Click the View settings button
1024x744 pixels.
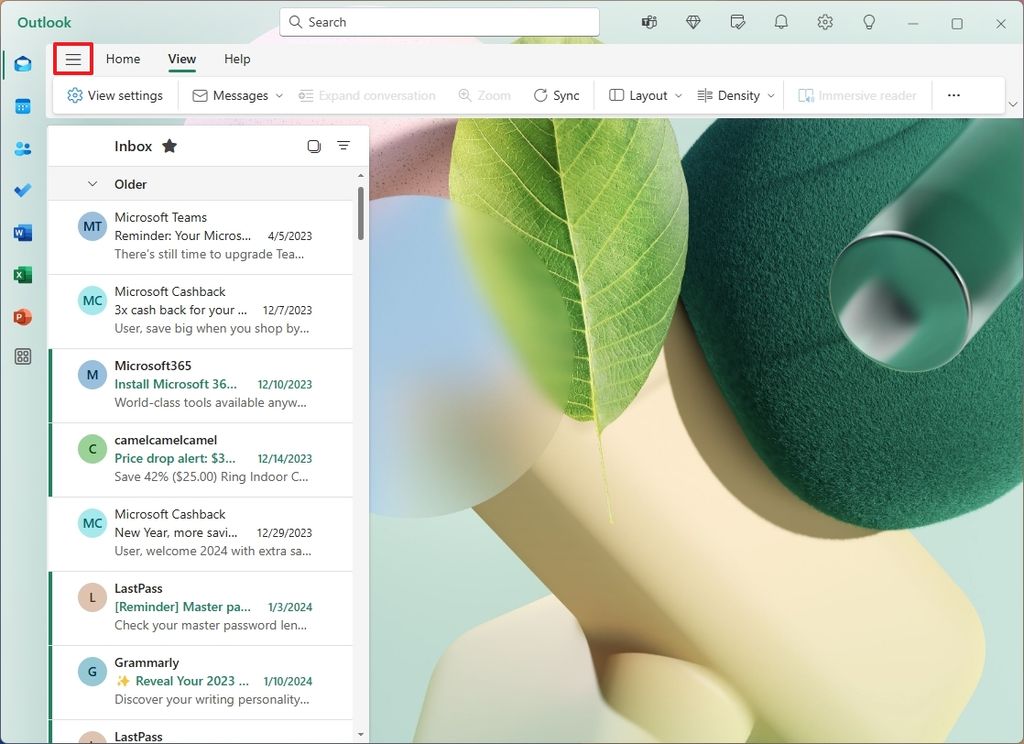coord(115,95)
